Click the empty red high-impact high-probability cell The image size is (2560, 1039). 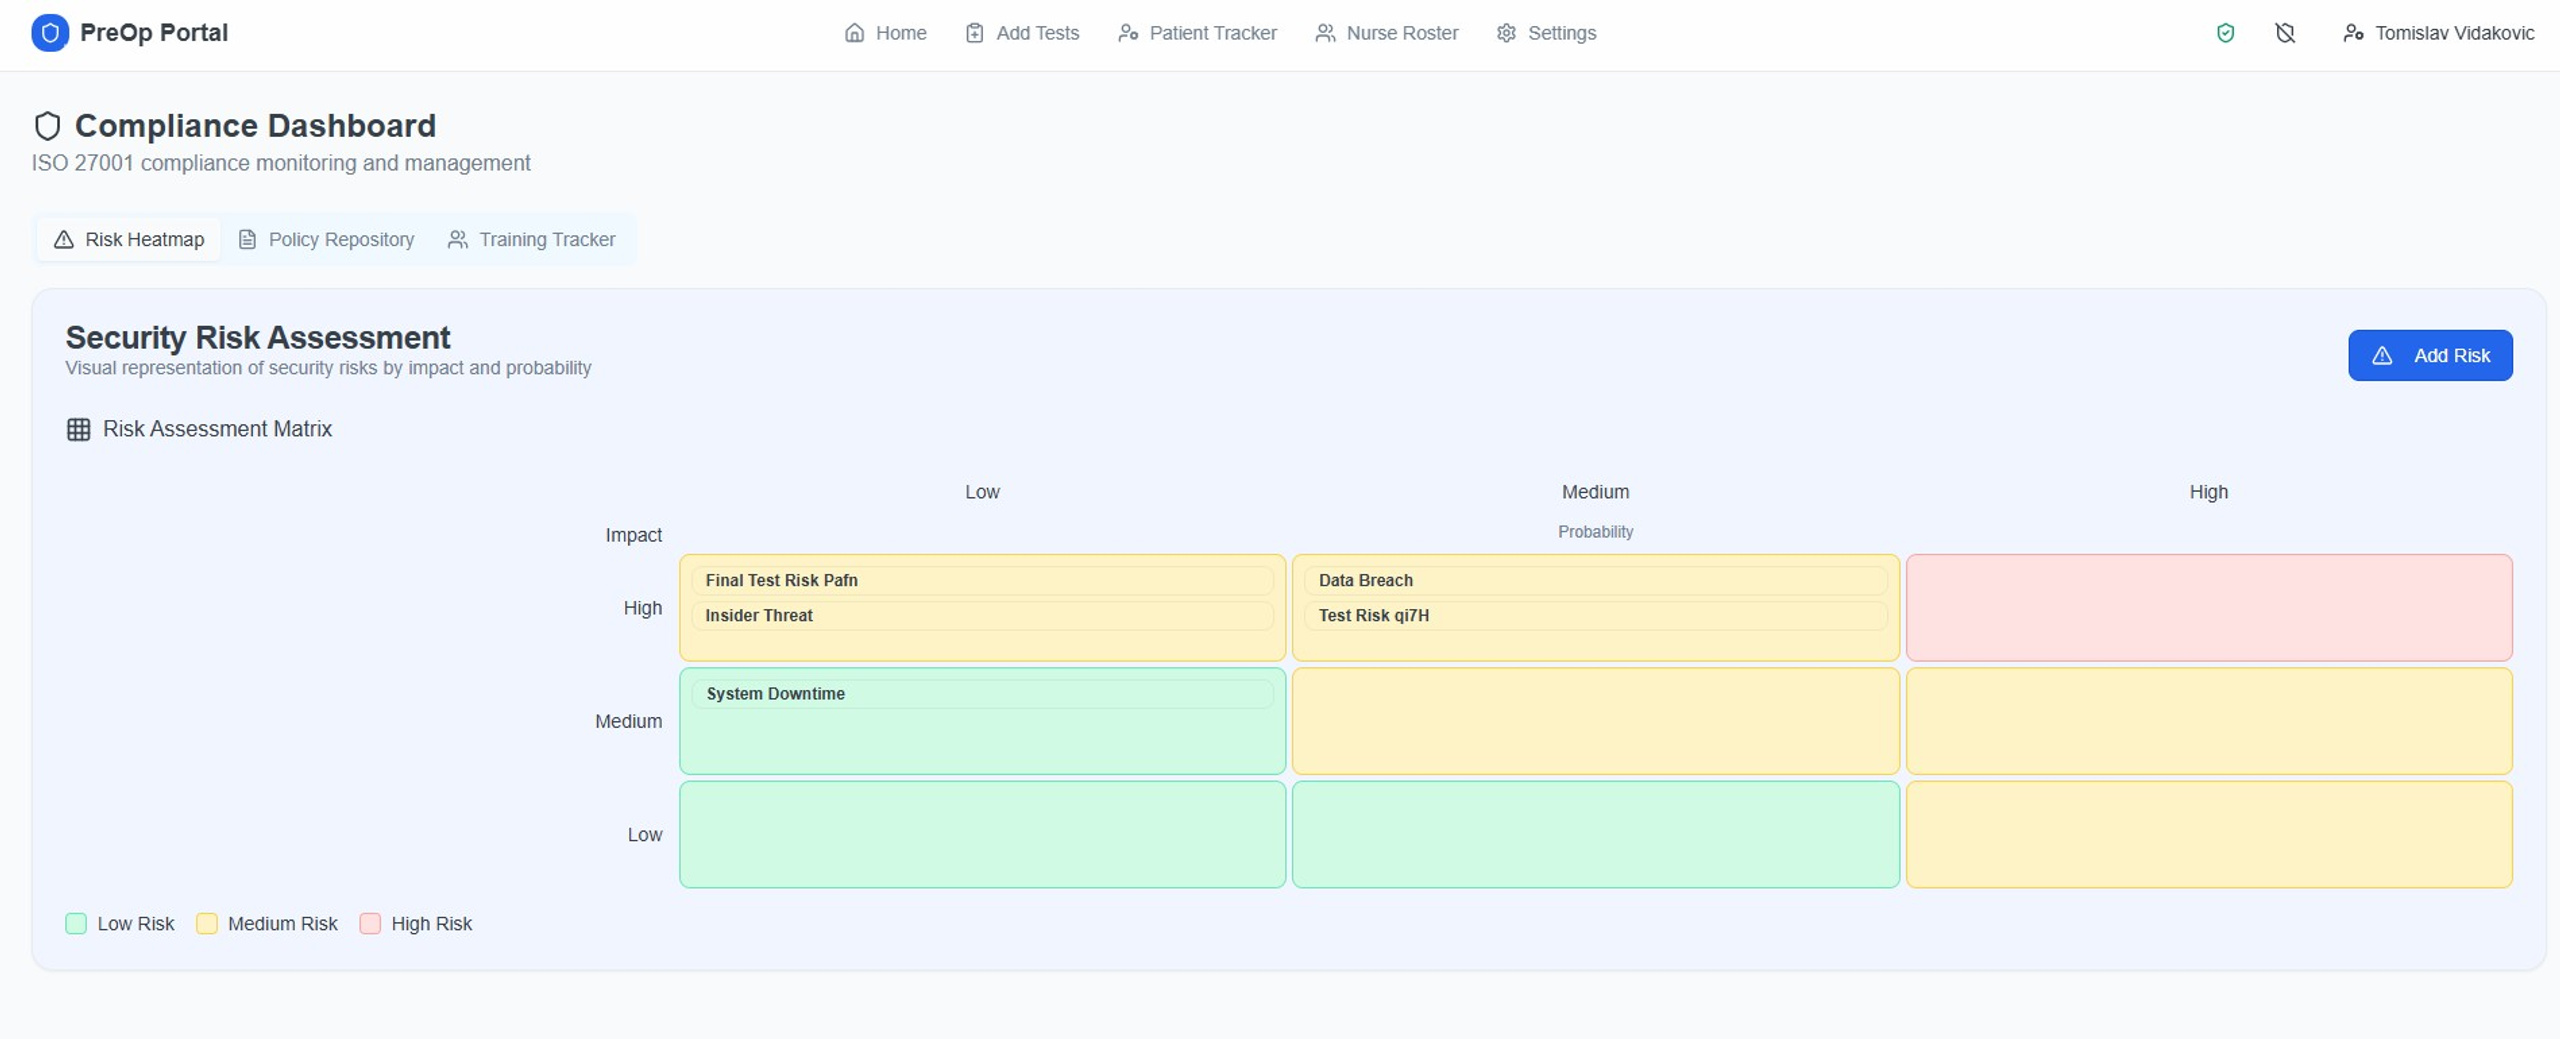pyautogui.click(x=2209, y=608)
